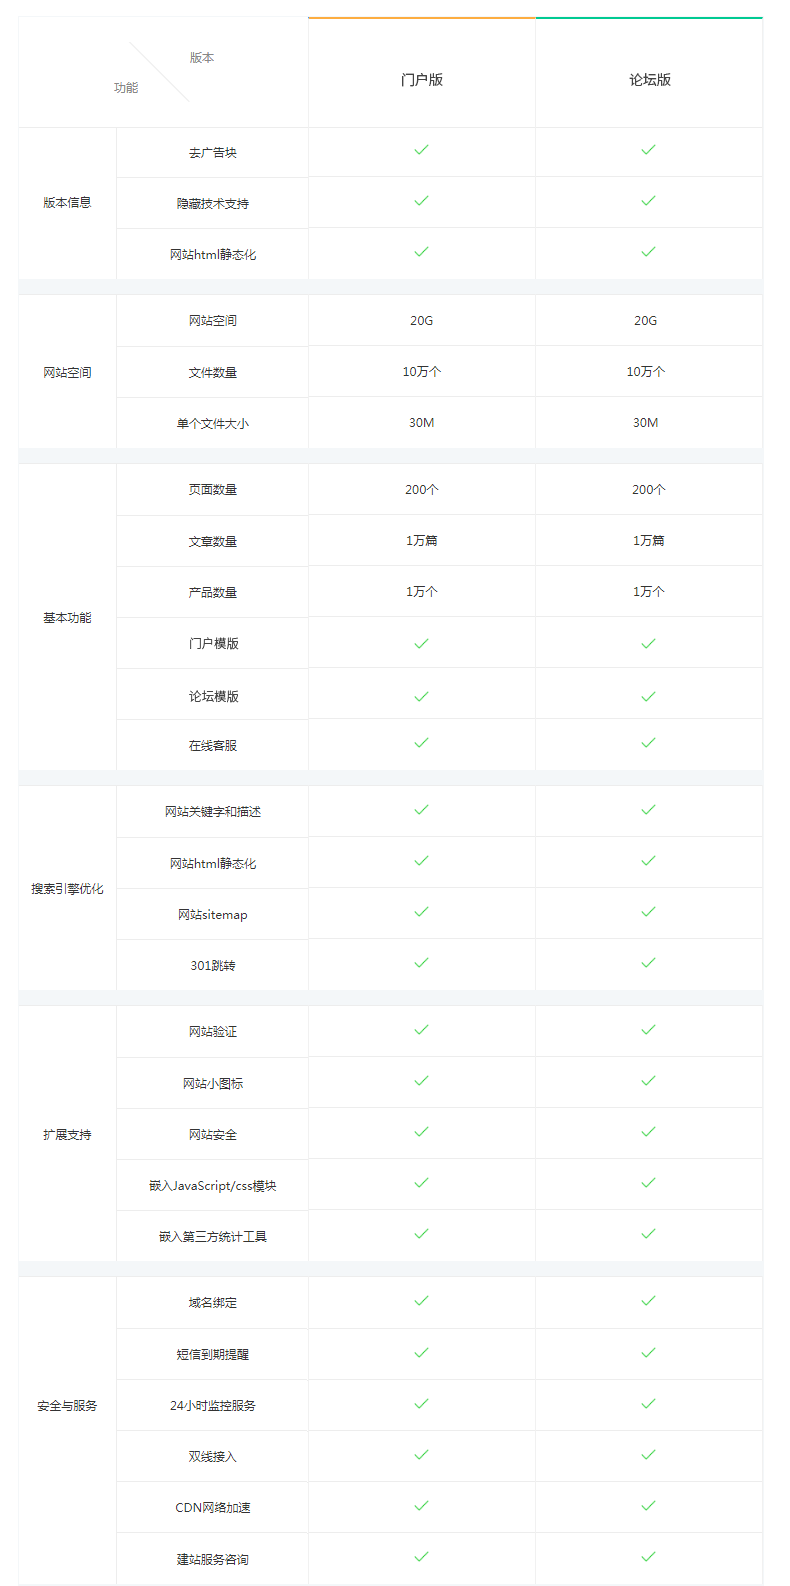Click 门户版 checkmark in 在线客服 row

(x=421, y=743)
